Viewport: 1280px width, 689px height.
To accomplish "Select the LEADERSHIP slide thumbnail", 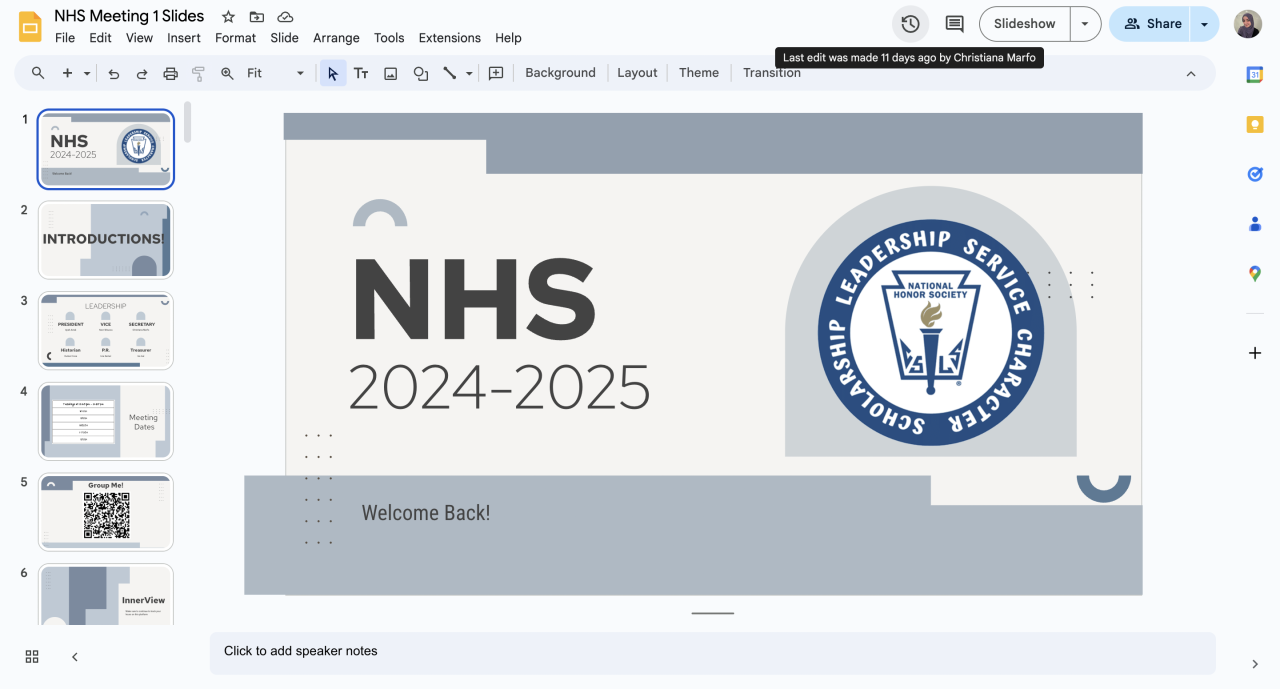I will (x=106, y=331).
